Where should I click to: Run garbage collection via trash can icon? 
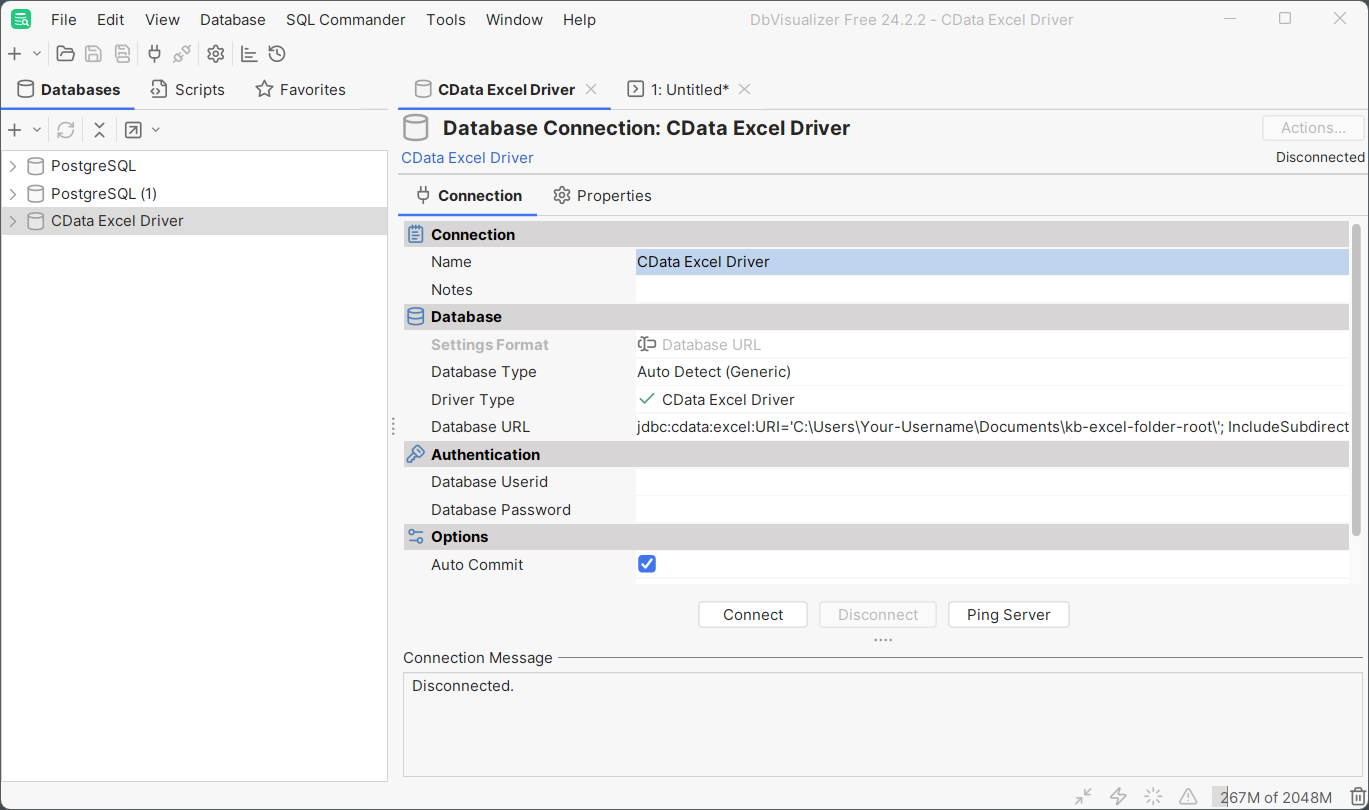(x=1357, y=796)
